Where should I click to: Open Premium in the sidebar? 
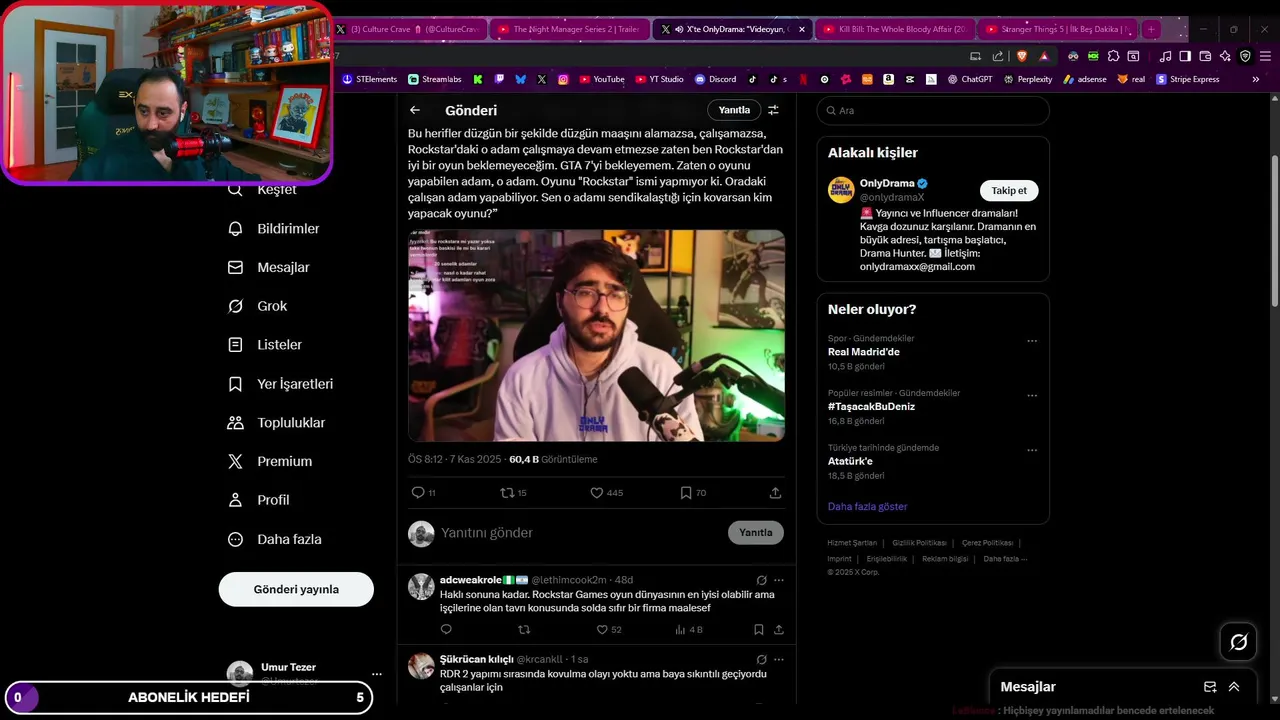point(270,461)
